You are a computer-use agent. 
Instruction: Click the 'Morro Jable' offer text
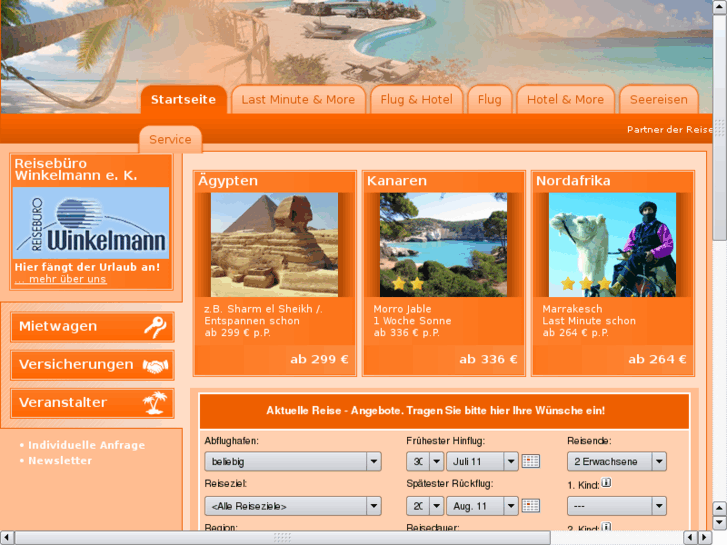pyautogui.click(x=402, y=309)
